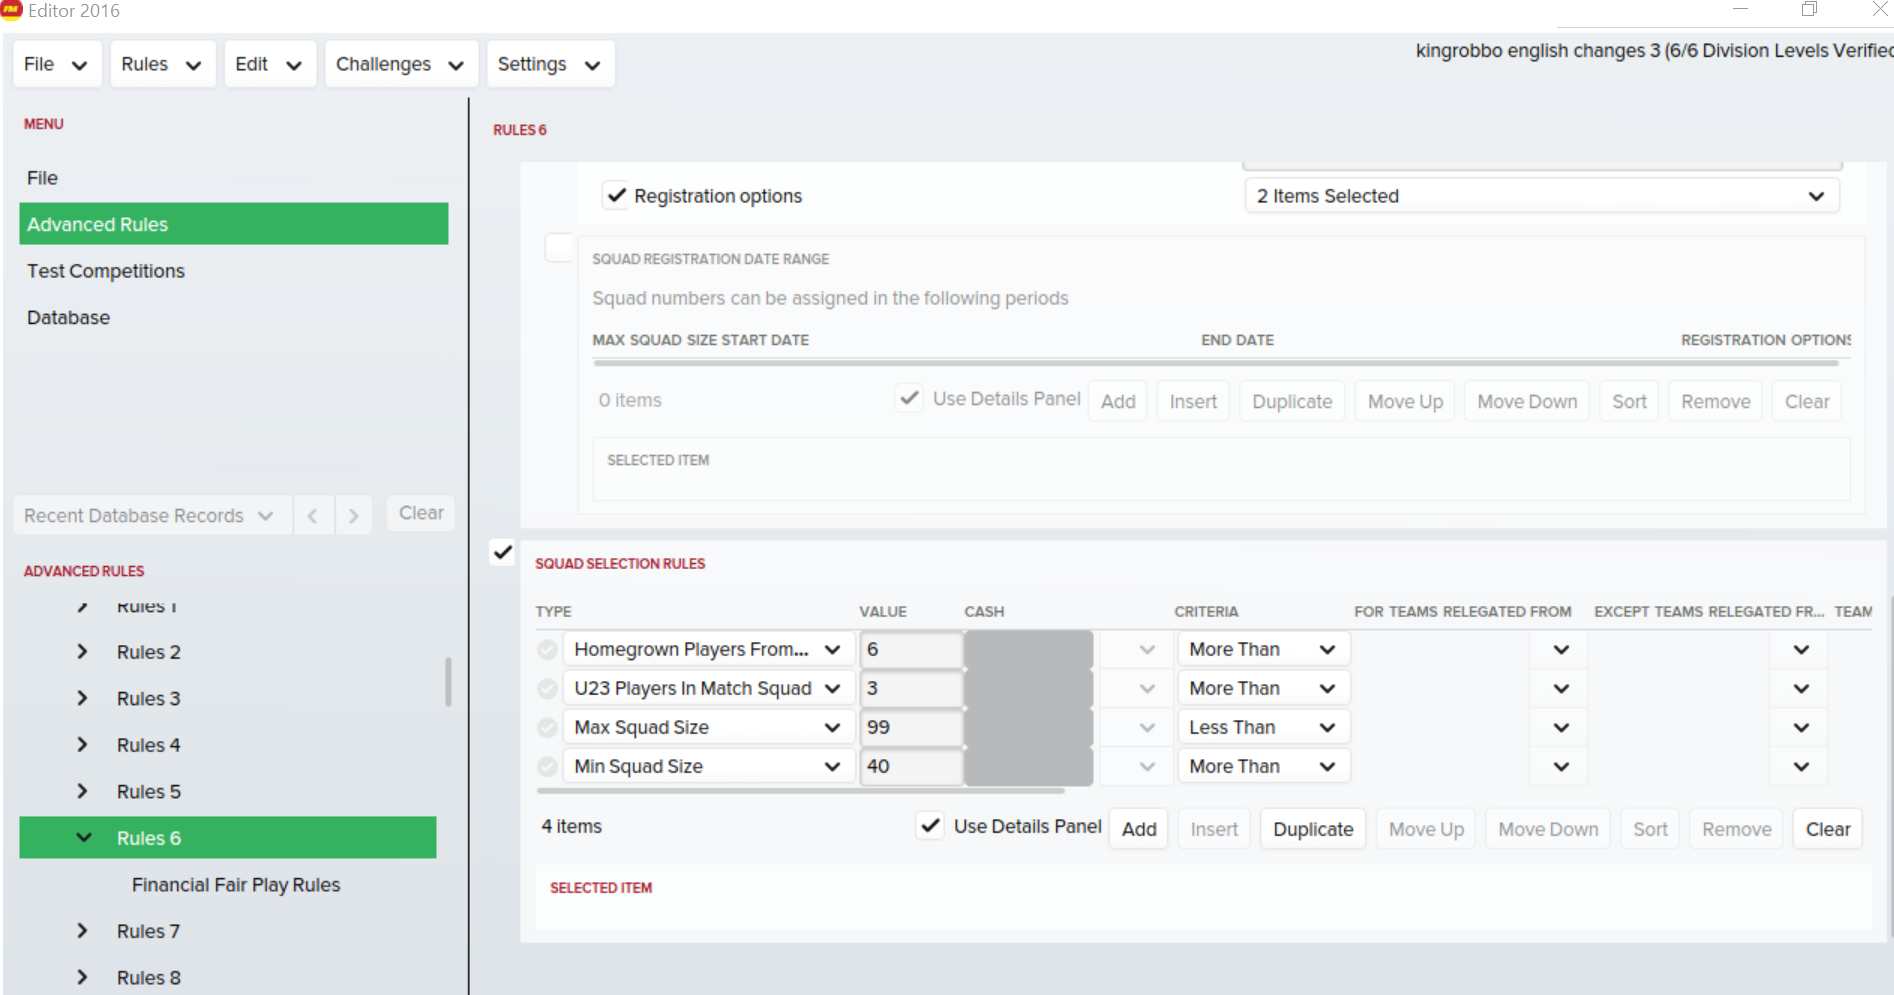Open Except Teams Relegated dropdown in Max Squad row

coord(1801,728)
